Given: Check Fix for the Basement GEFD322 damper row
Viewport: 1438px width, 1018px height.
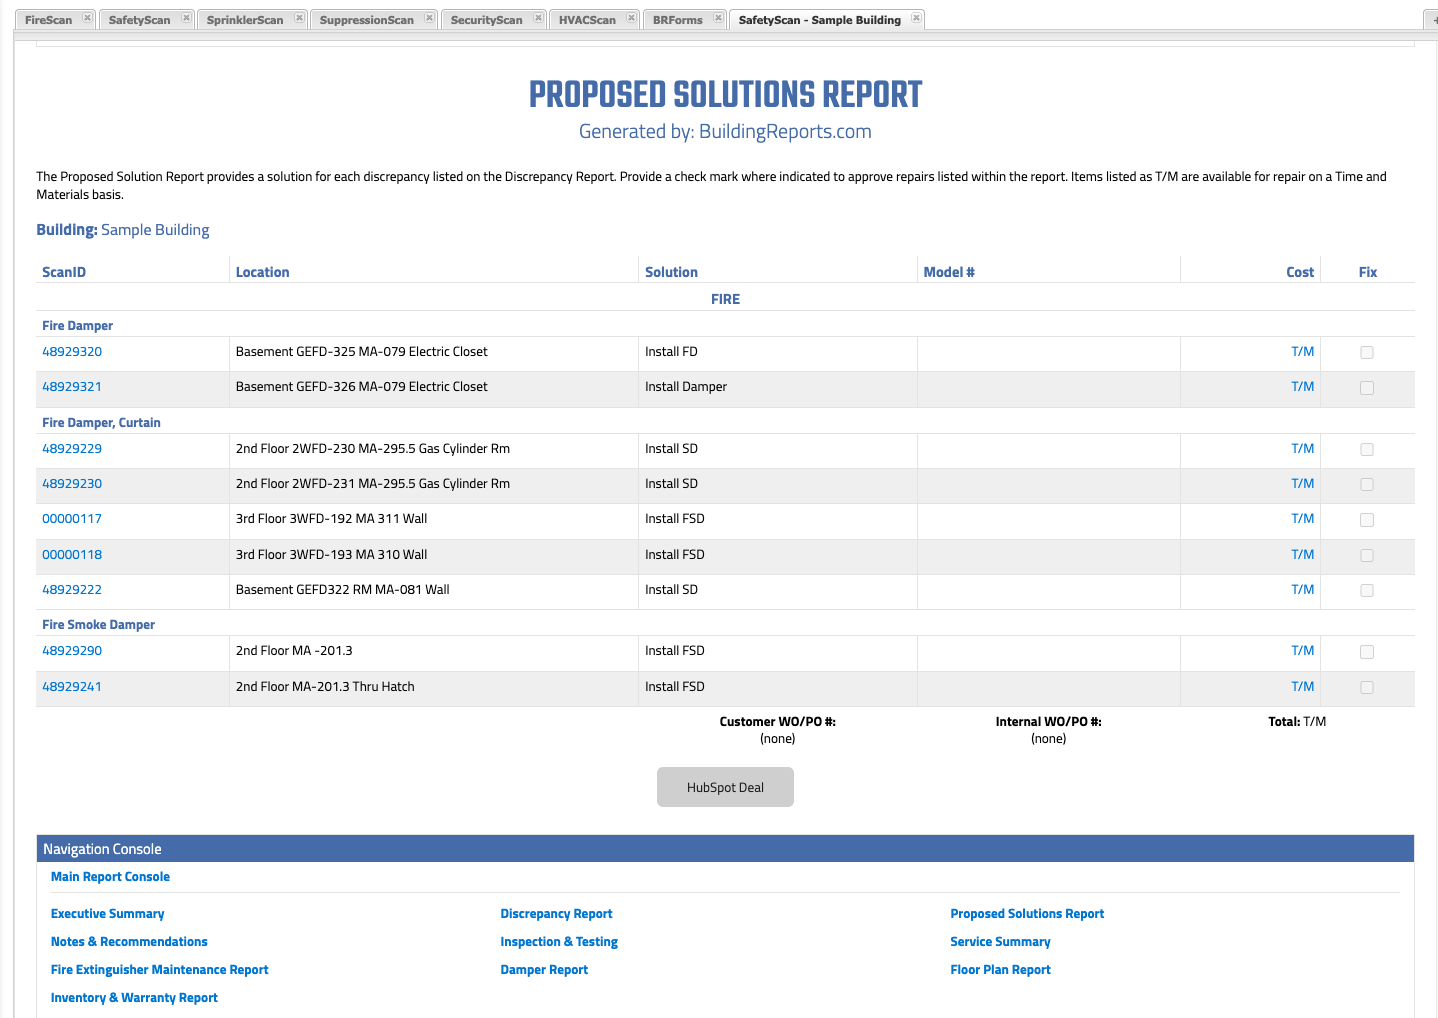Looking at the screenshot, I should 1367,590.
